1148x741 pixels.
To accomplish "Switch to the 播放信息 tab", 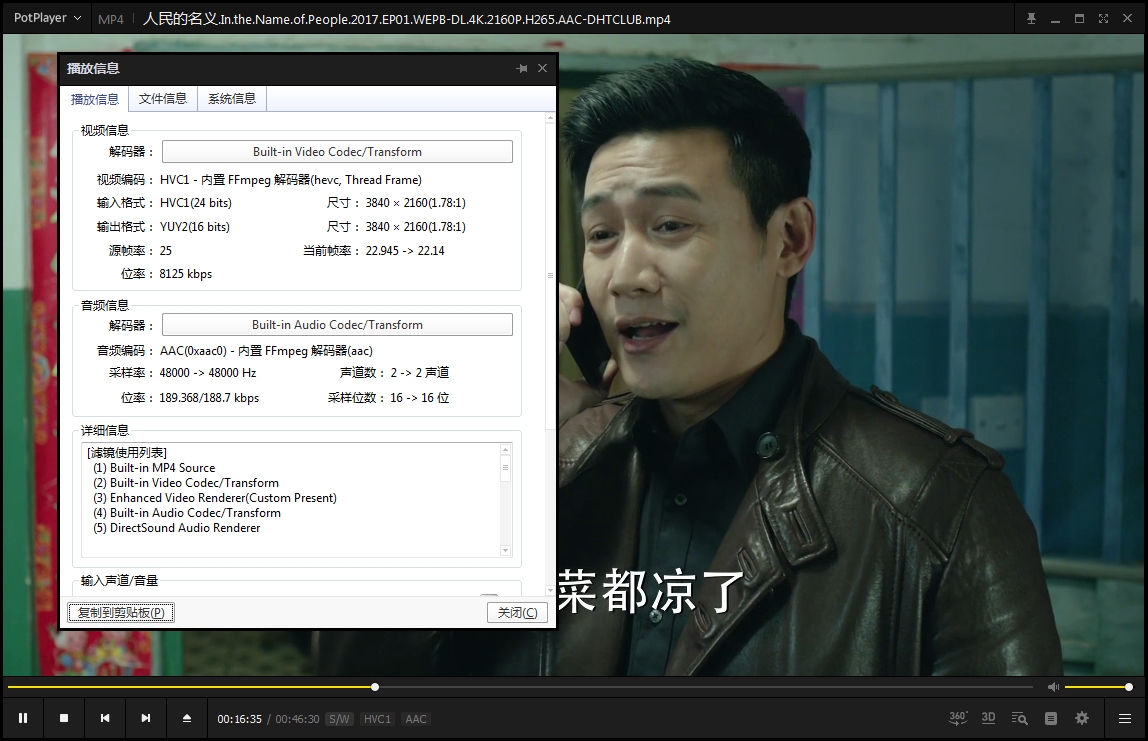I will (x=94, y=99).
